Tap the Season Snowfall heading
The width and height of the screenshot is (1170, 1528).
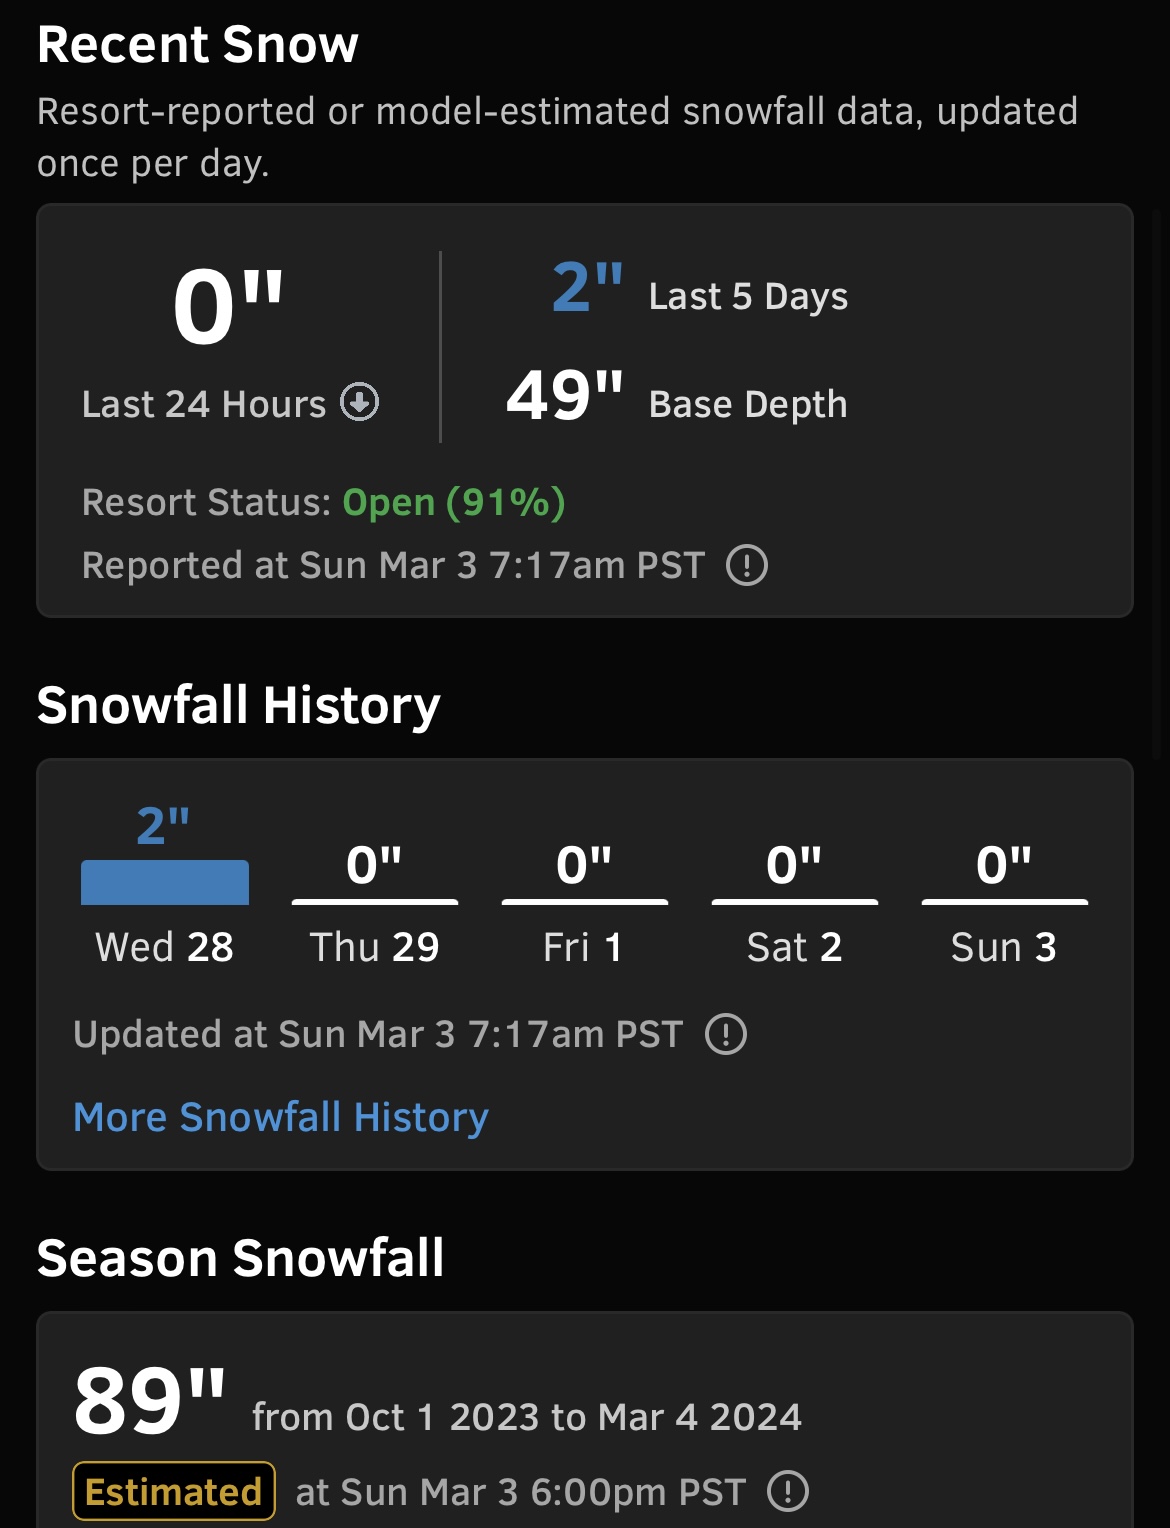pos(241,1258)
